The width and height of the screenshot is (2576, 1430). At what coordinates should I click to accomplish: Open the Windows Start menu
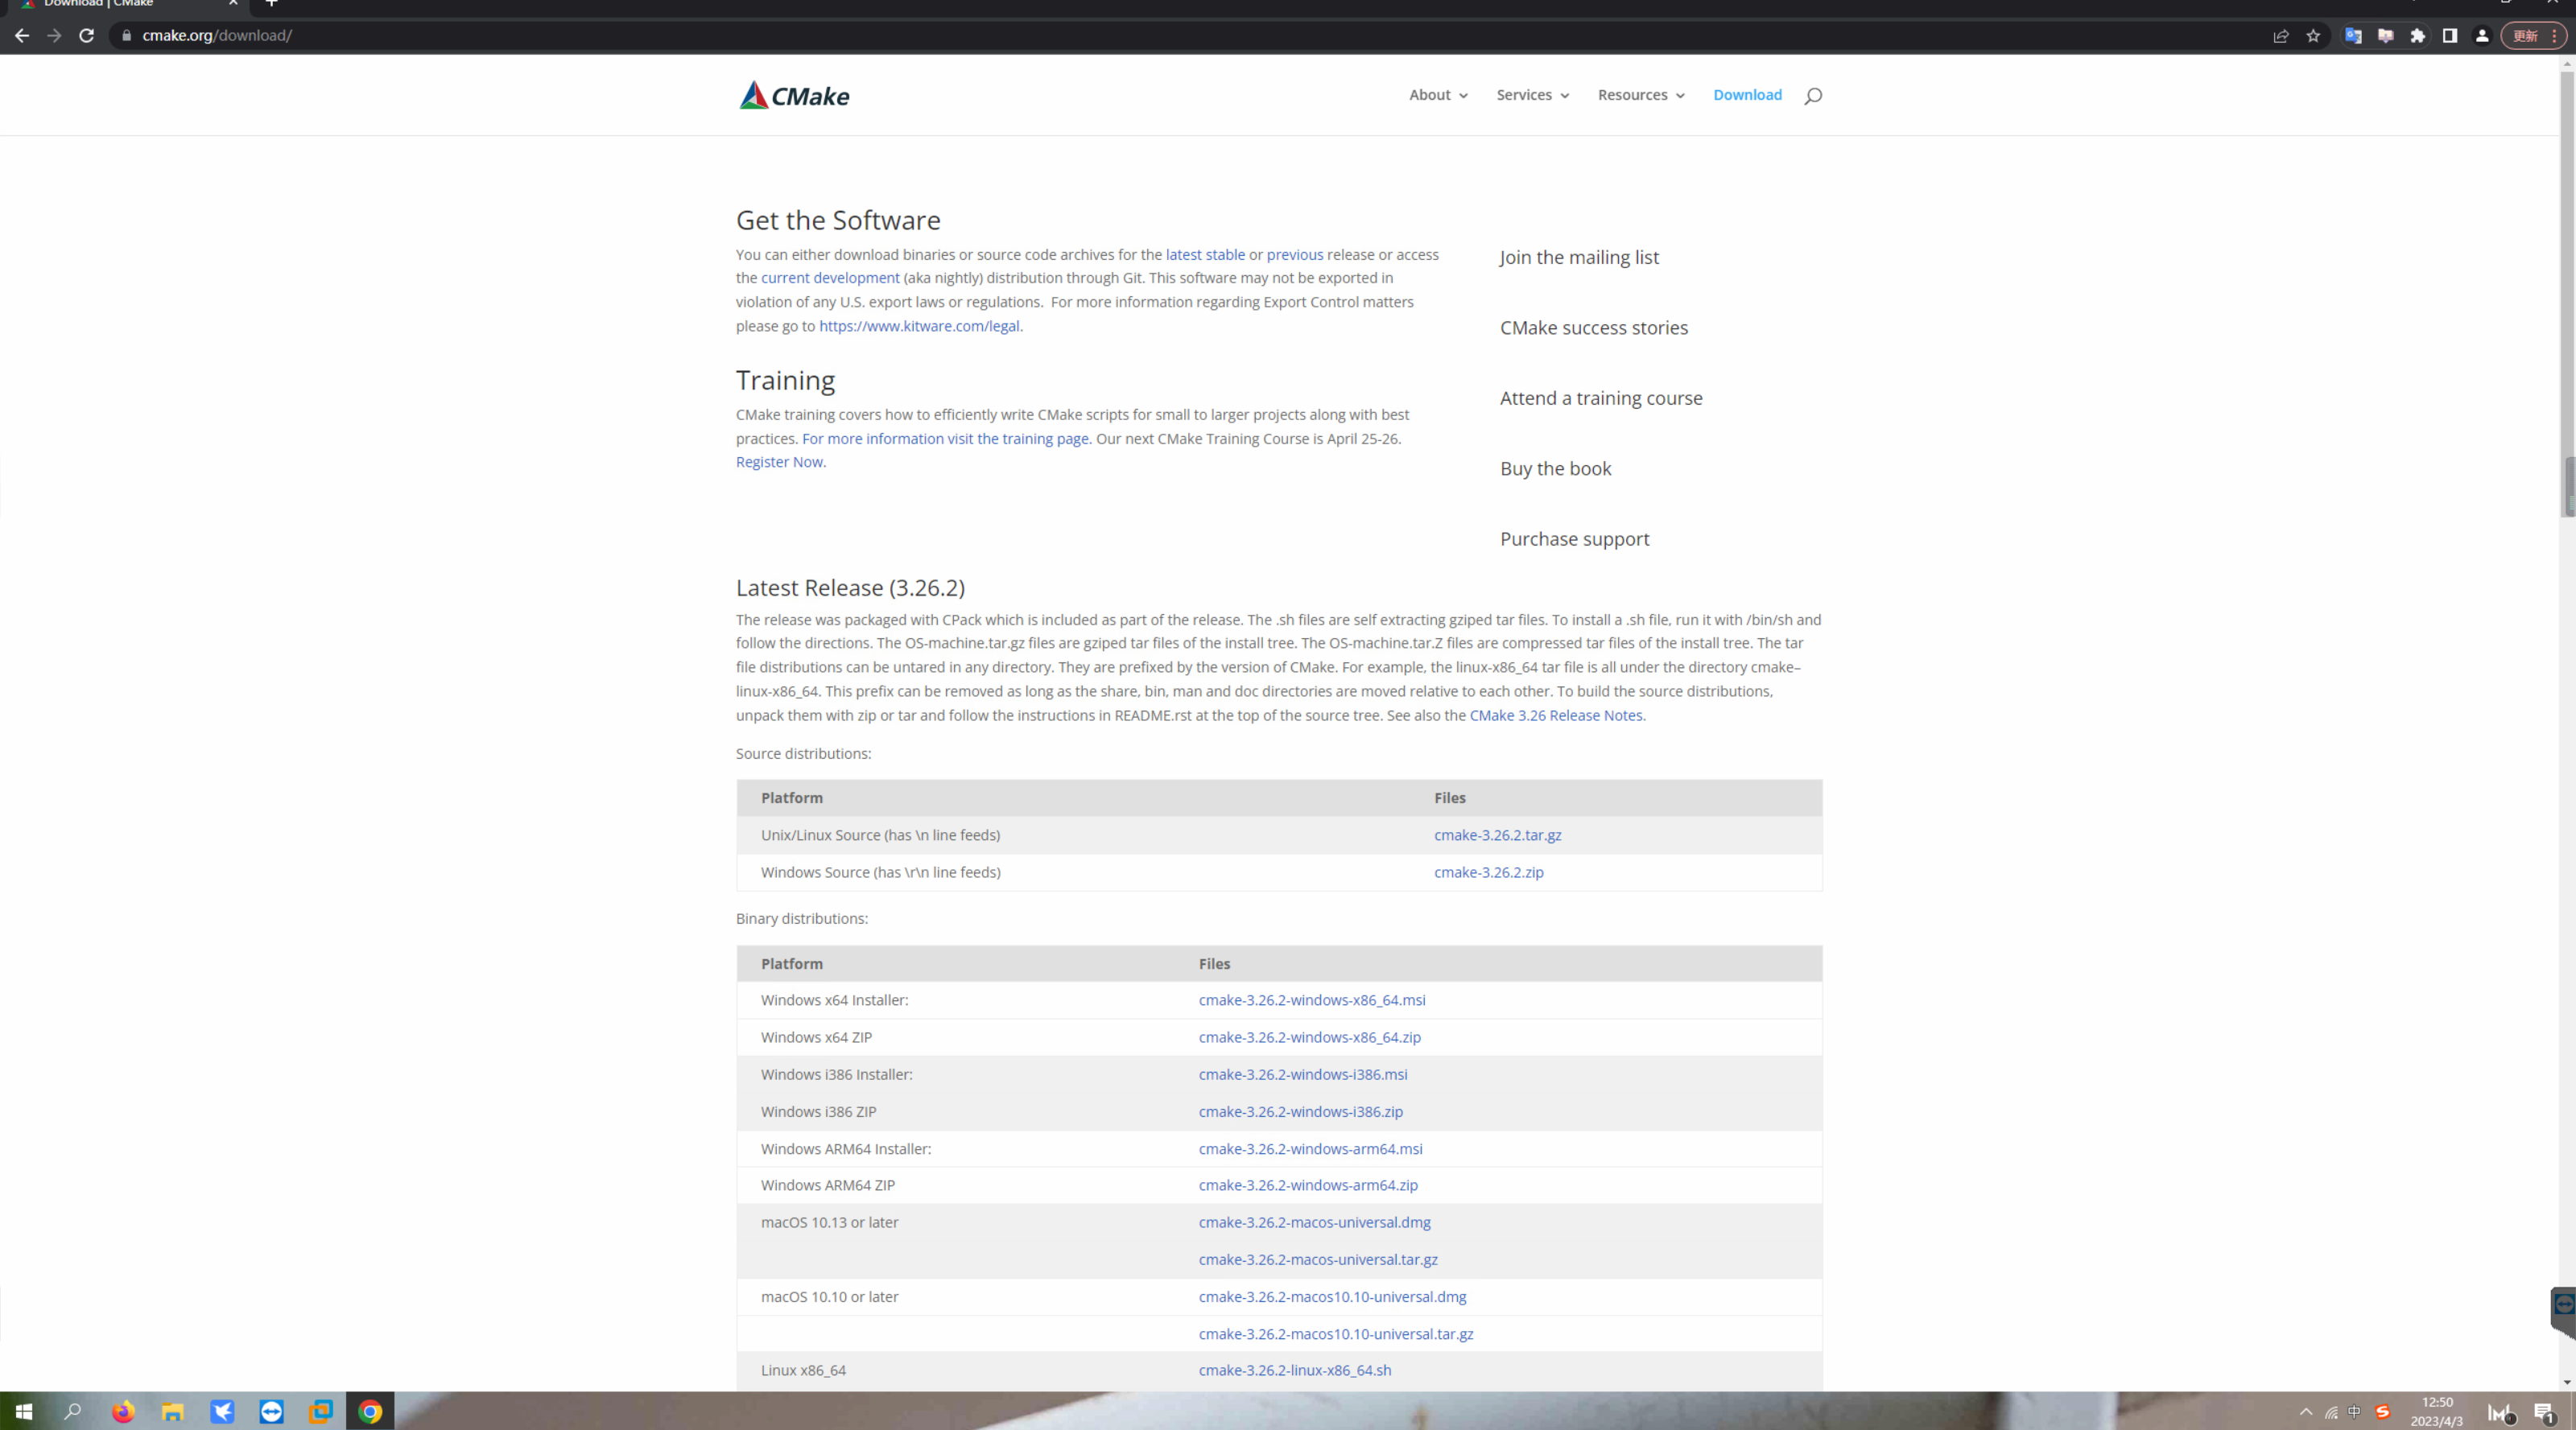24,1411
